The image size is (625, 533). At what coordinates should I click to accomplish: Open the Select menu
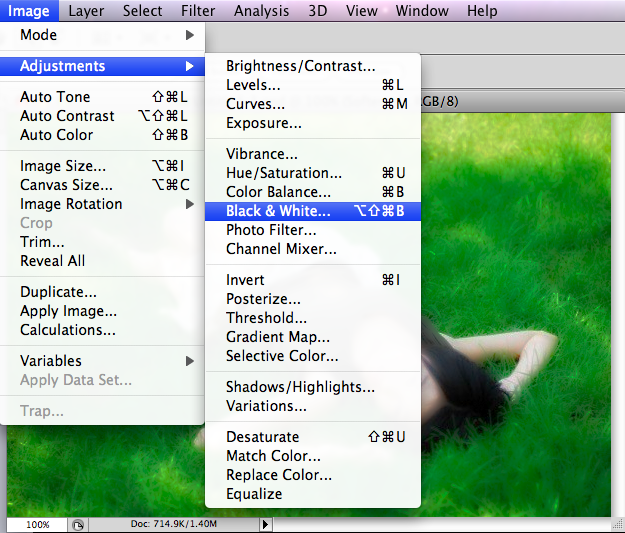142,11
